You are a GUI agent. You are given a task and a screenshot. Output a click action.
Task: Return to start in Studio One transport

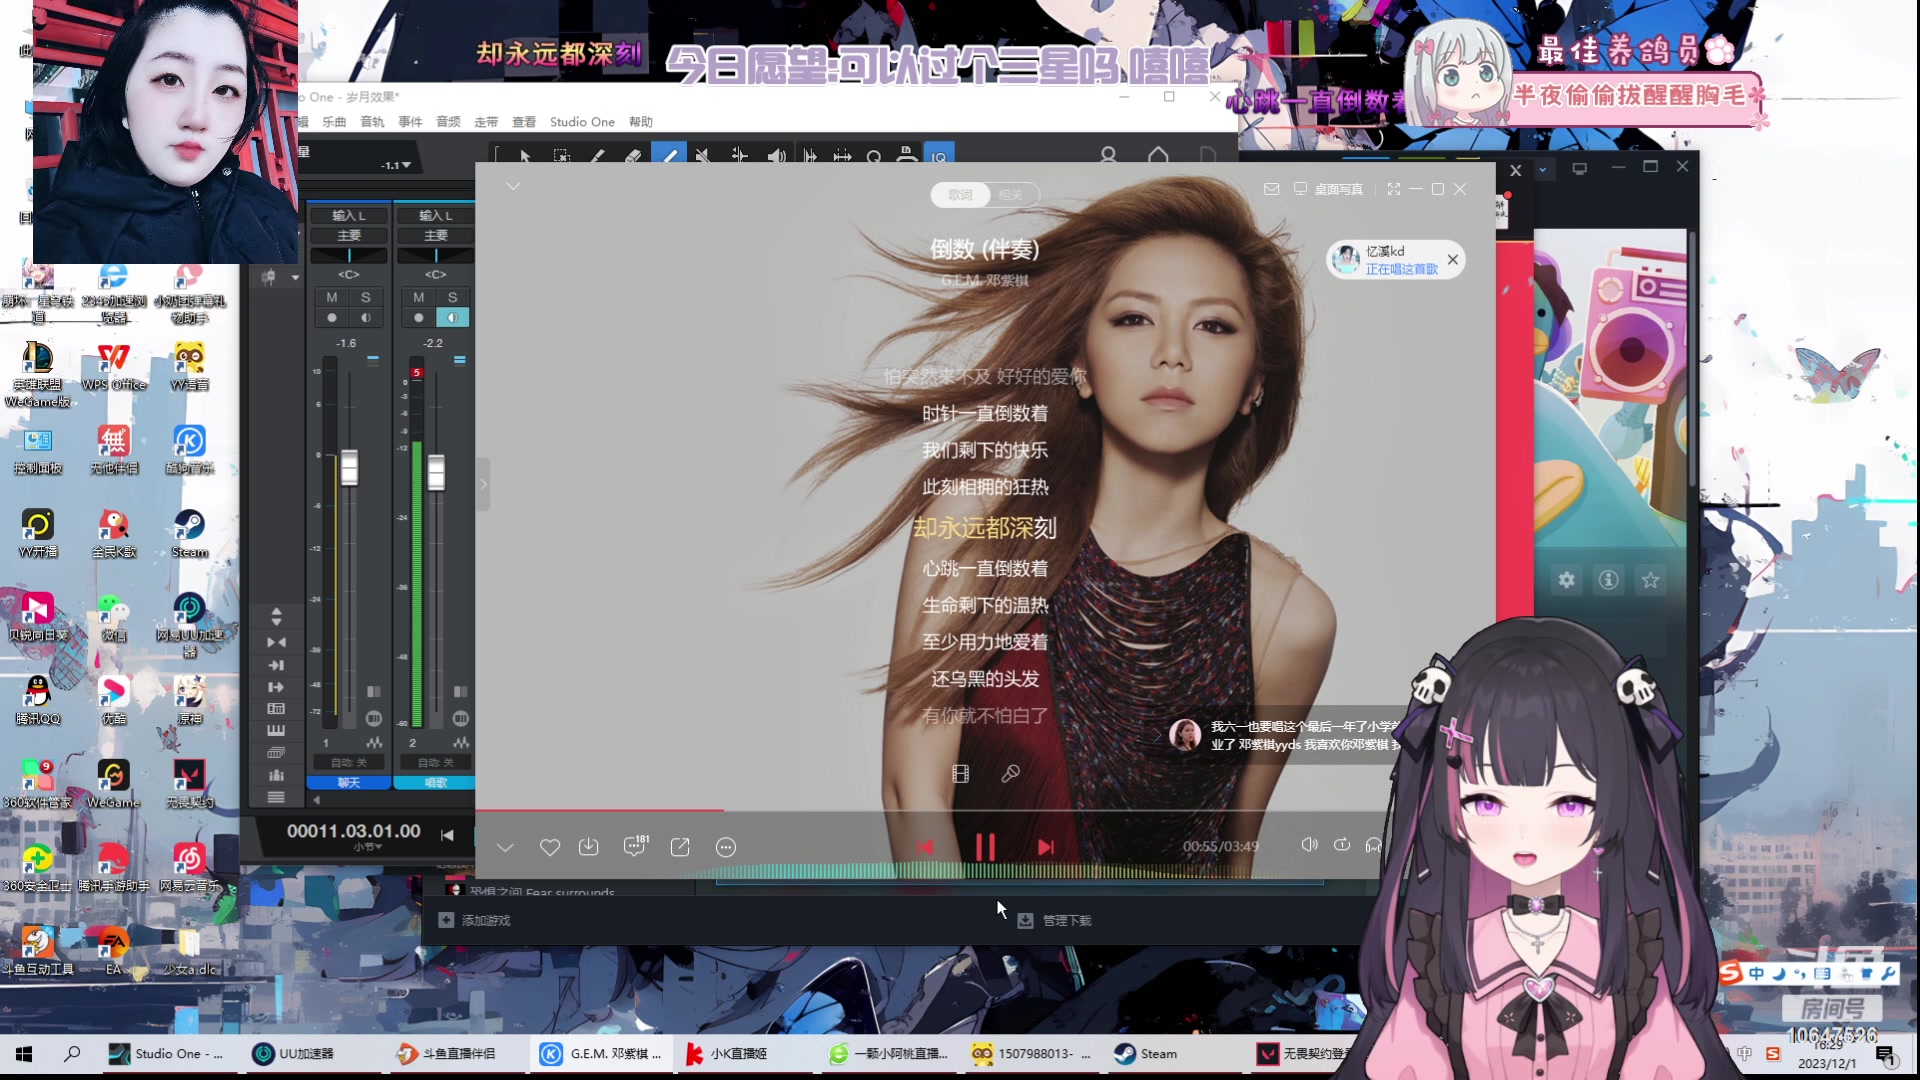[447, 834]
